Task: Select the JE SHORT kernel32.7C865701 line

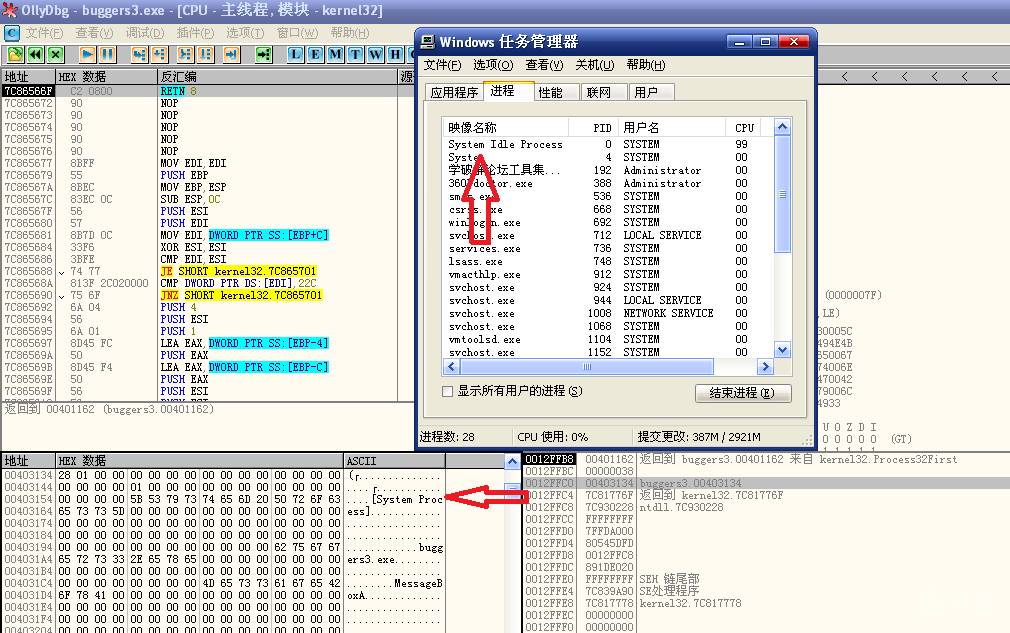Action: point(209,271)
